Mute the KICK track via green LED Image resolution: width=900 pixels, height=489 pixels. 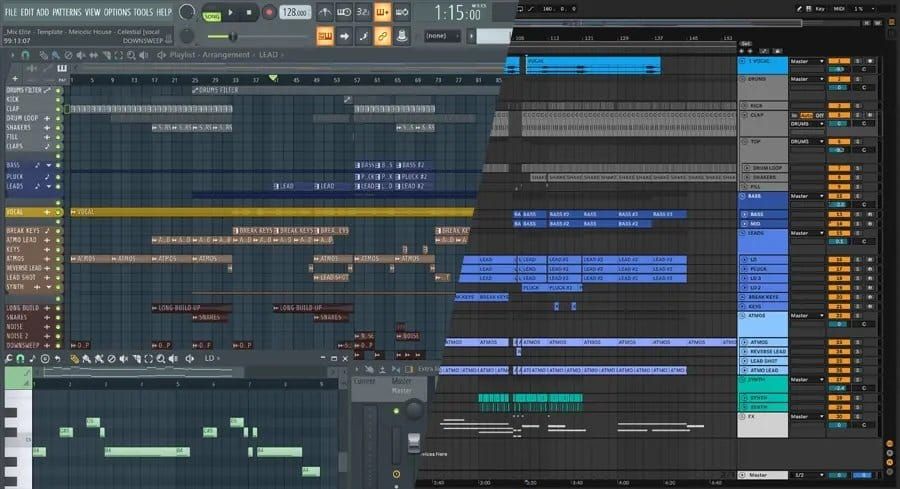[58, 99]
